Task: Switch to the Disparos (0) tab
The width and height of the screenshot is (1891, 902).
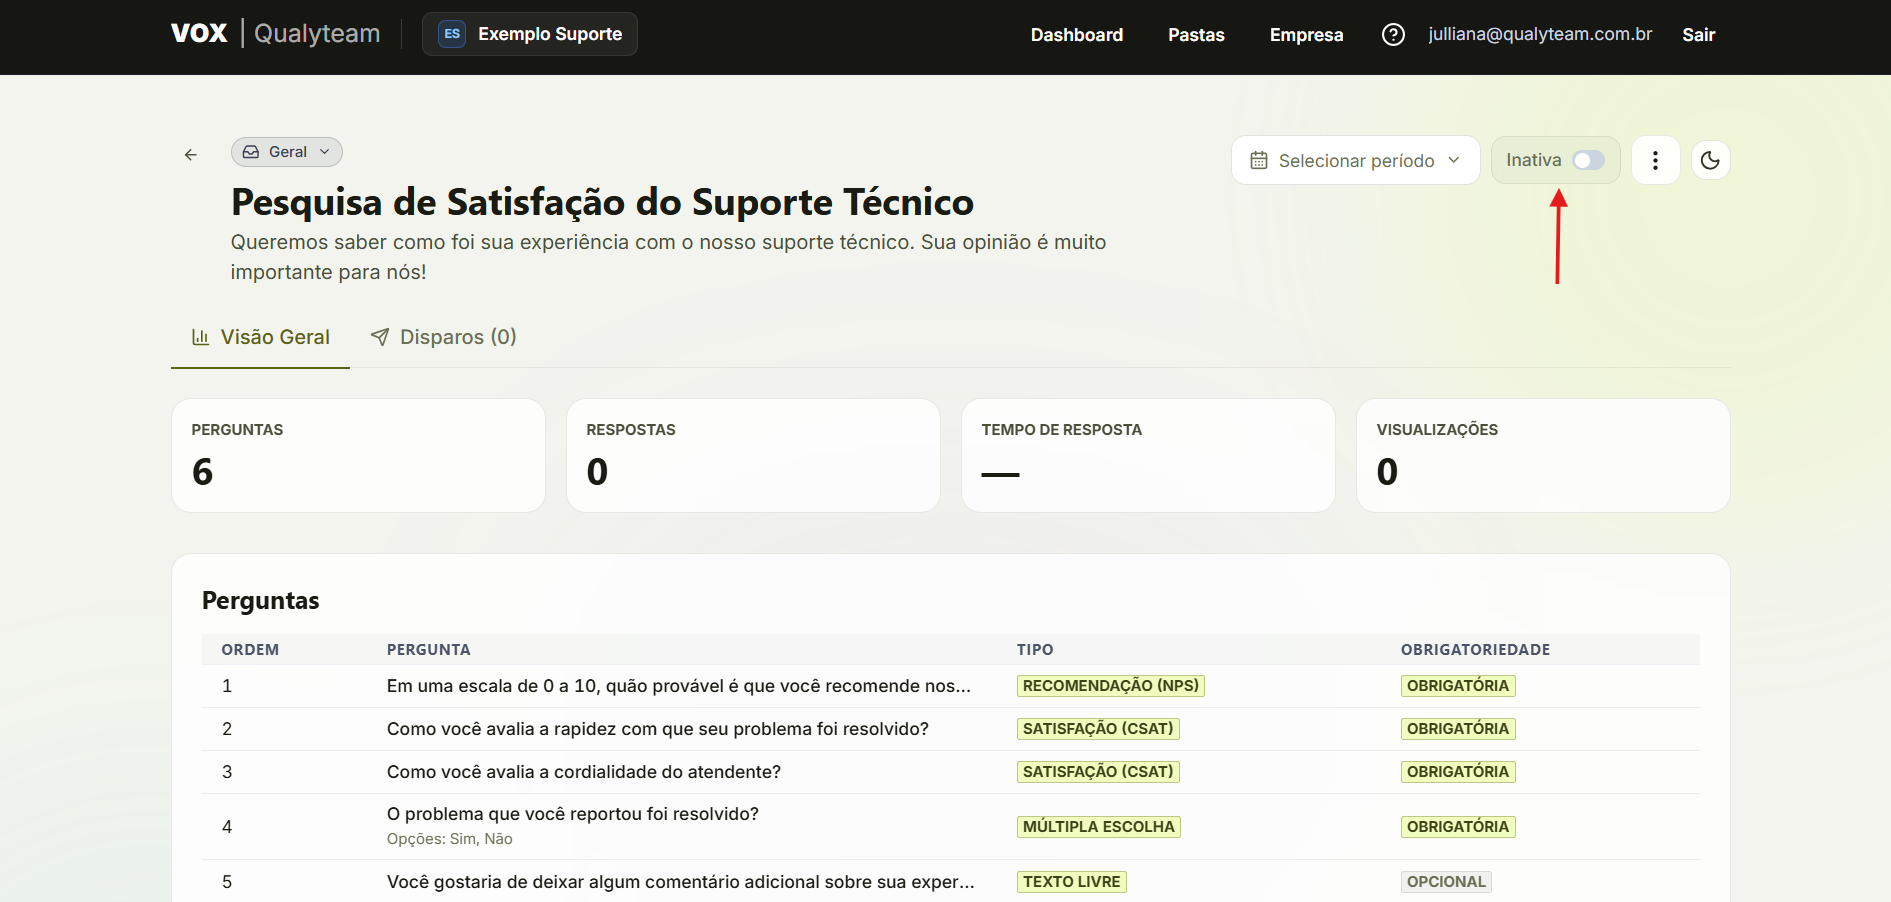Action: tap(443, 337)
